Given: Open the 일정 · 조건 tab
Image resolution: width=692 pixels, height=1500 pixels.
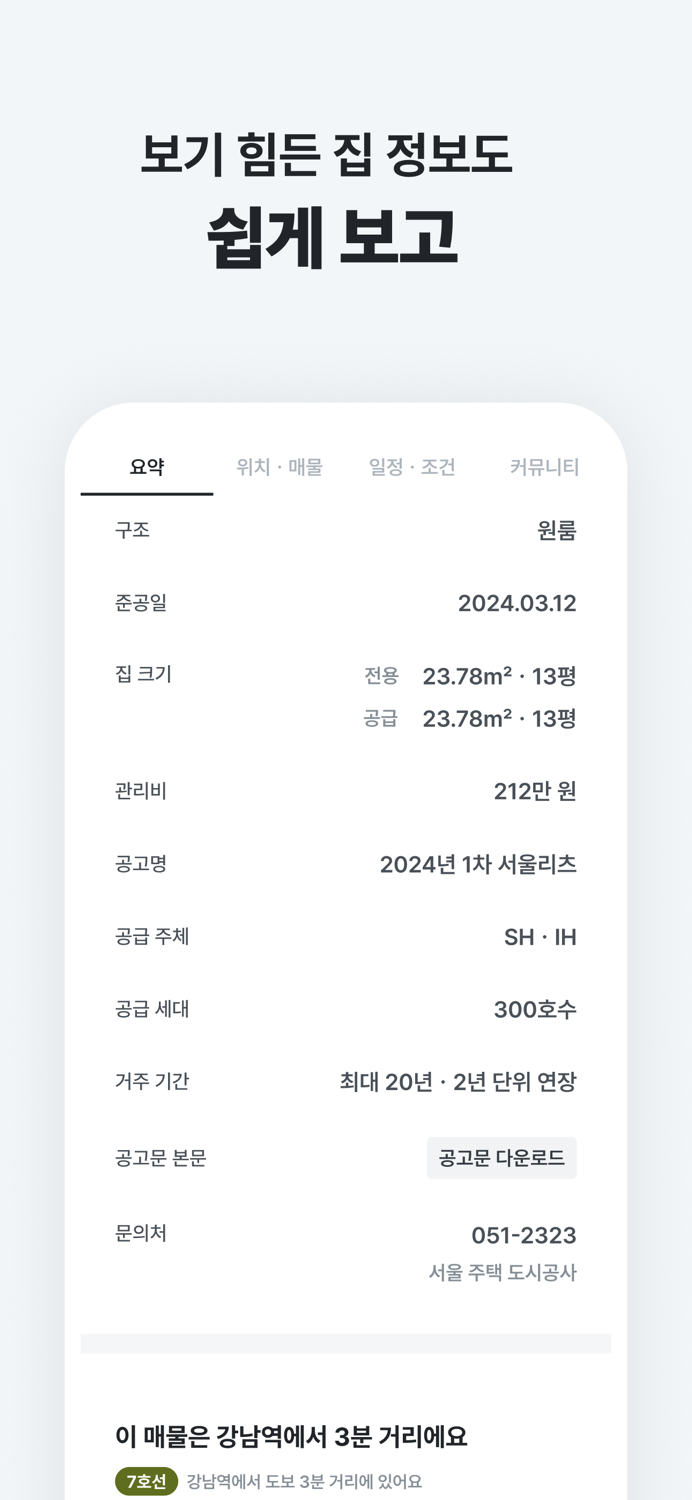Looking at the screenshot, I should click(410, 465).
